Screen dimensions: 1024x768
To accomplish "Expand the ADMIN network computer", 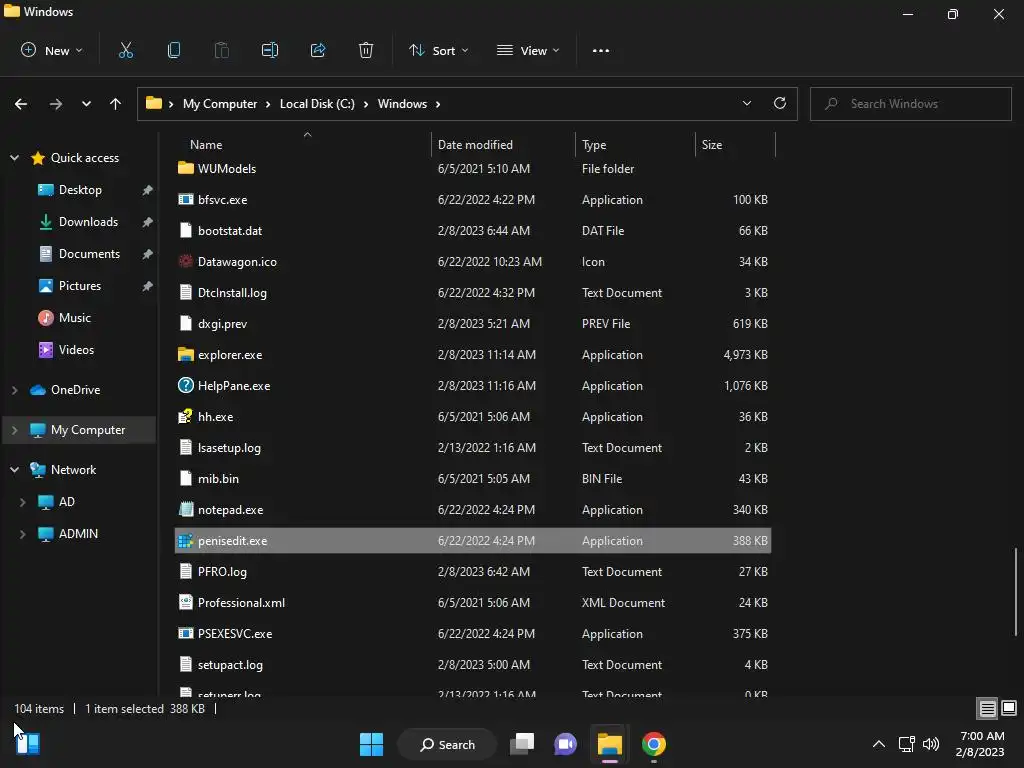I will 22,534.
